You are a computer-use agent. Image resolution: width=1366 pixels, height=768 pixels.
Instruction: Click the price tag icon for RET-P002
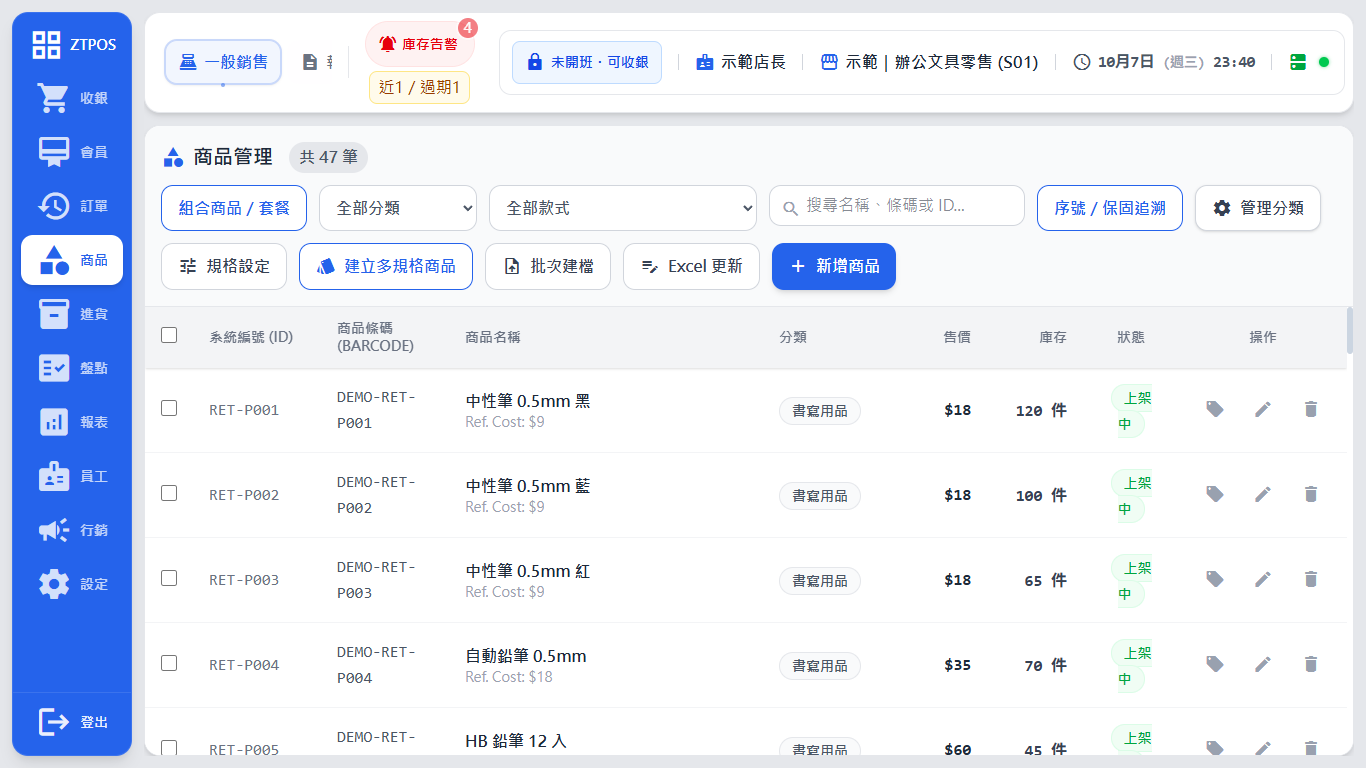click(x=1215, y=494)
